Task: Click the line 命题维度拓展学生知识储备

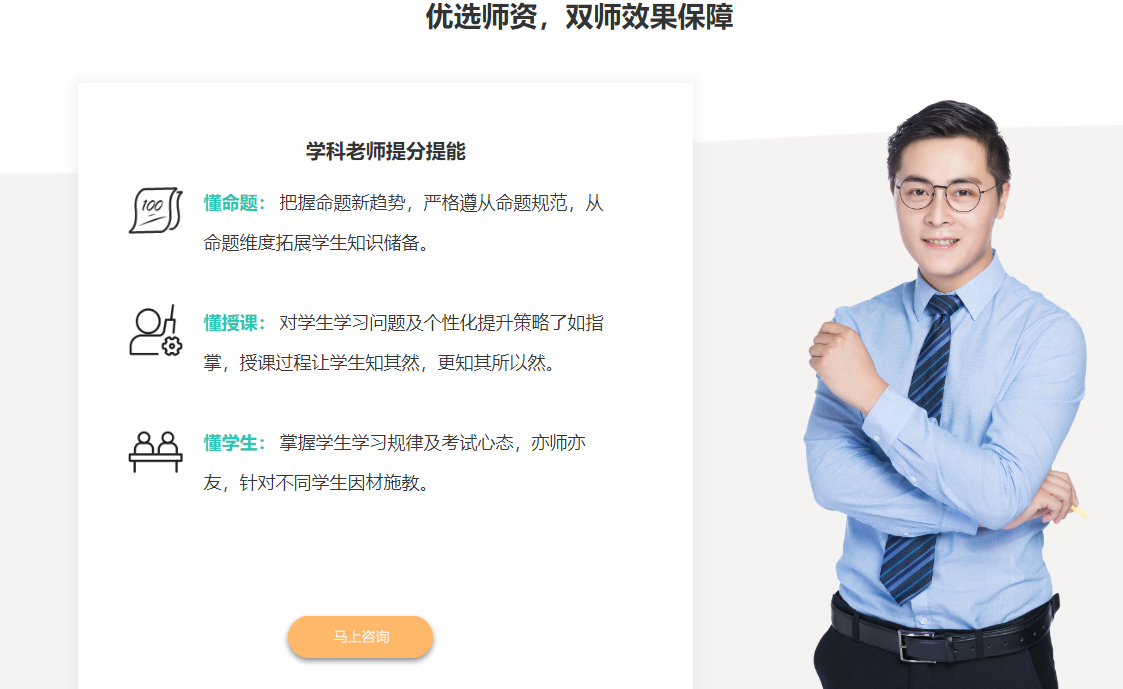Action: coord(312,244)
